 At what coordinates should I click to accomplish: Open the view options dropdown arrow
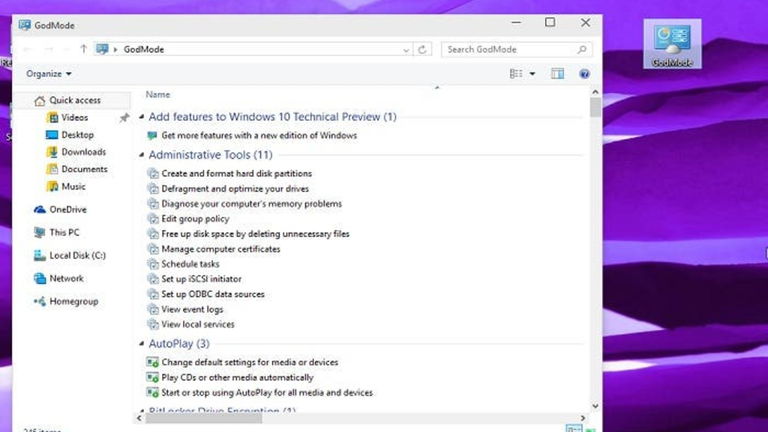[532, 74]
